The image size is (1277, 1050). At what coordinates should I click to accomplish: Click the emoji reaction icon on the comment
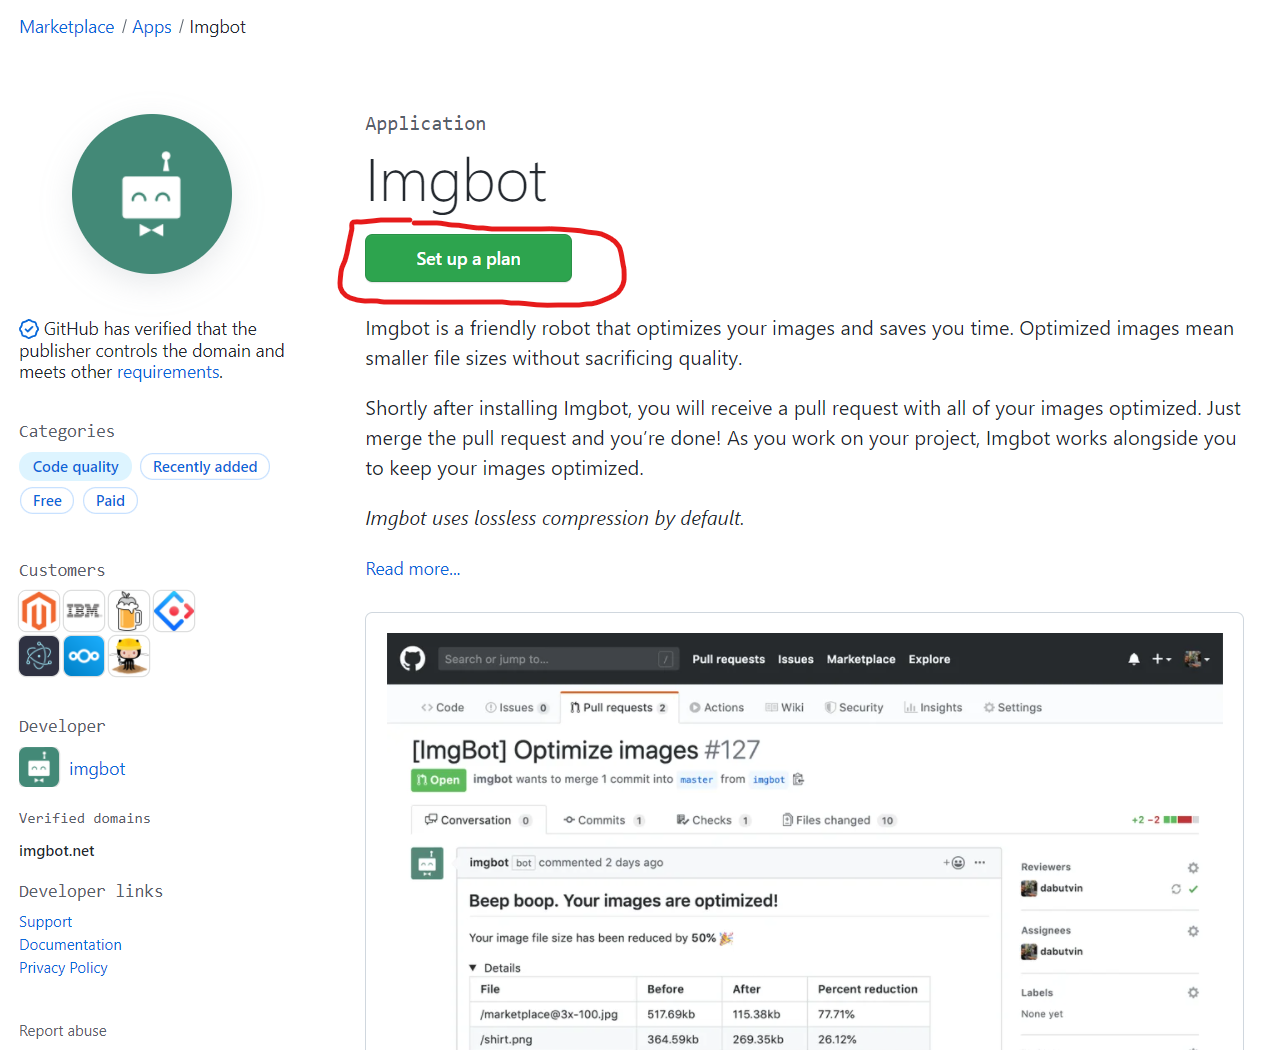coord(955,862)
